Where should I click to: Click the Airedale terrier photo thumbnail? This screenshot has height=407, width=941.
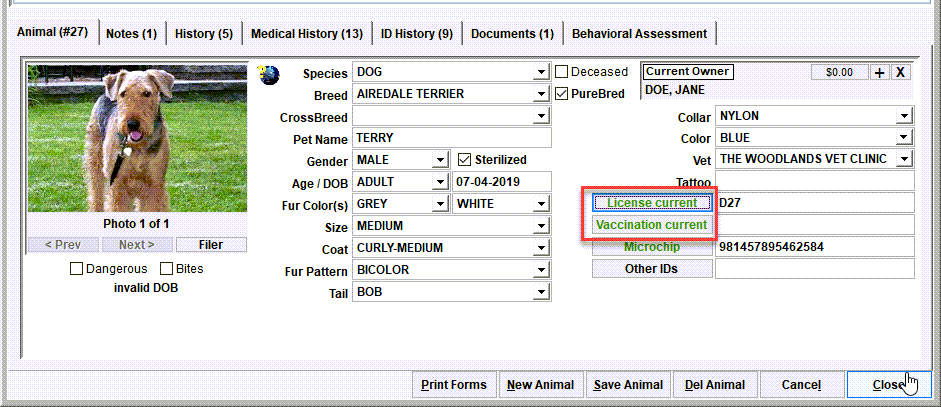coord(137,139)
